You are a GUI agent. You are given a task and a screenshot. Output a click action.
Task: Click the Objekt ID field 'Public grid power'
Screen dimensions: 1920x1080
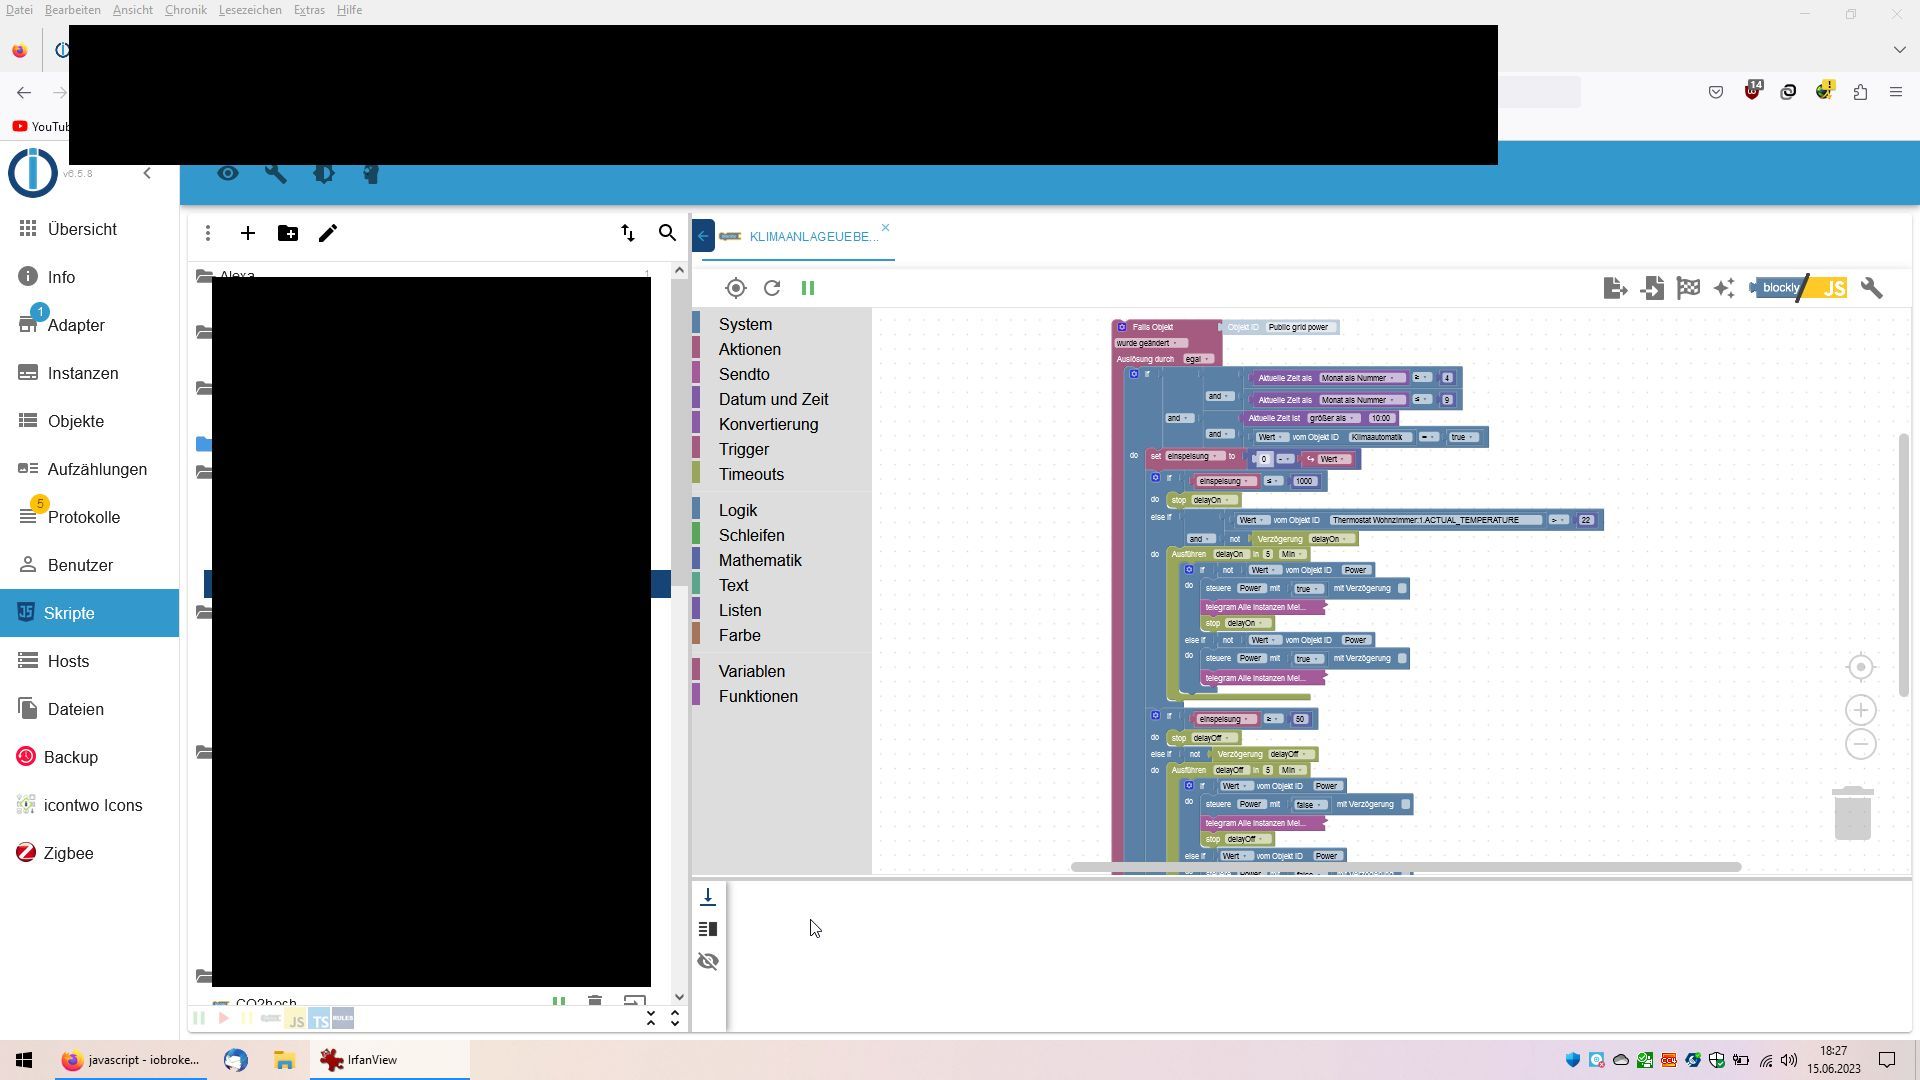click(x=1297, y=327)
